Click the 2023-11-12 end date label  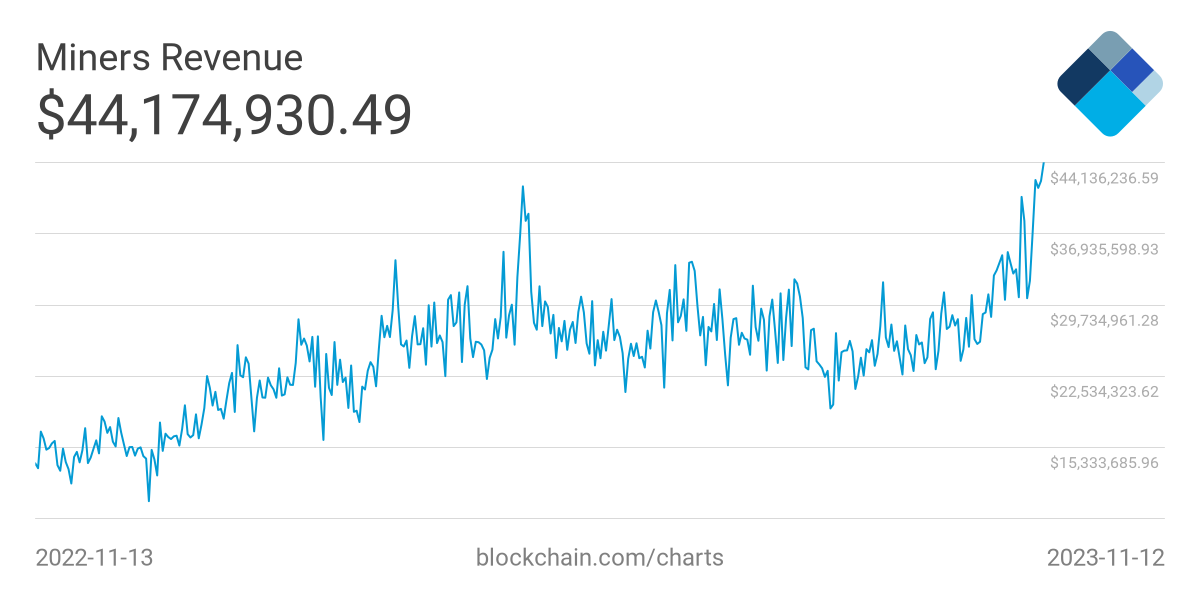click(x=1105, y=557)
